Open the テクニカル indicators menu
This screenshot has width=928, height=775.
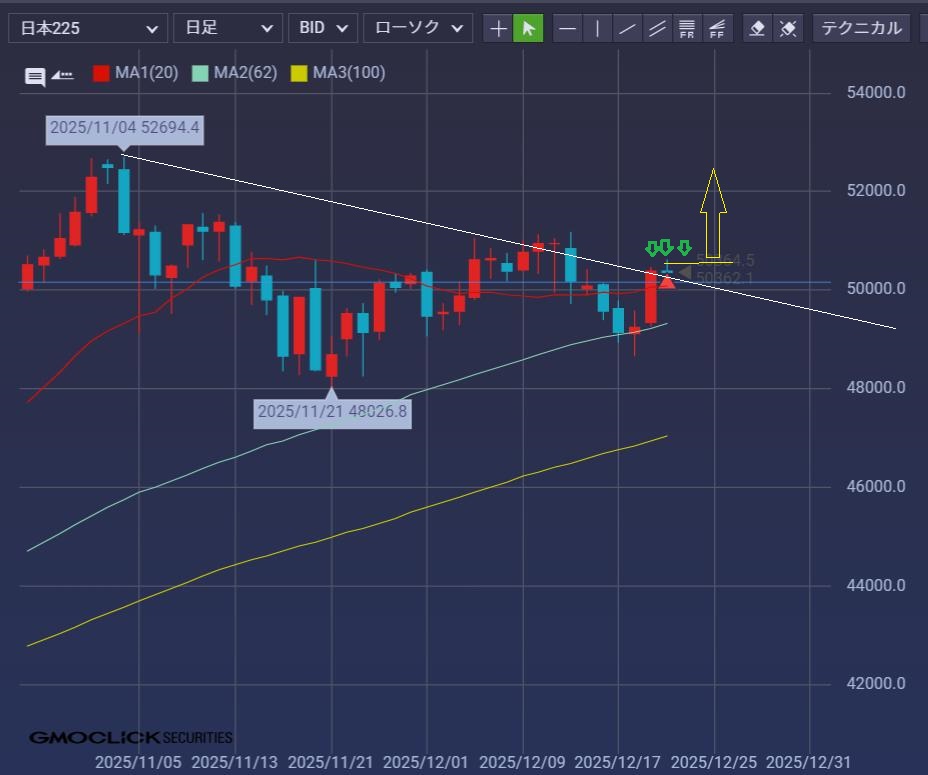[x=861, y=28]
